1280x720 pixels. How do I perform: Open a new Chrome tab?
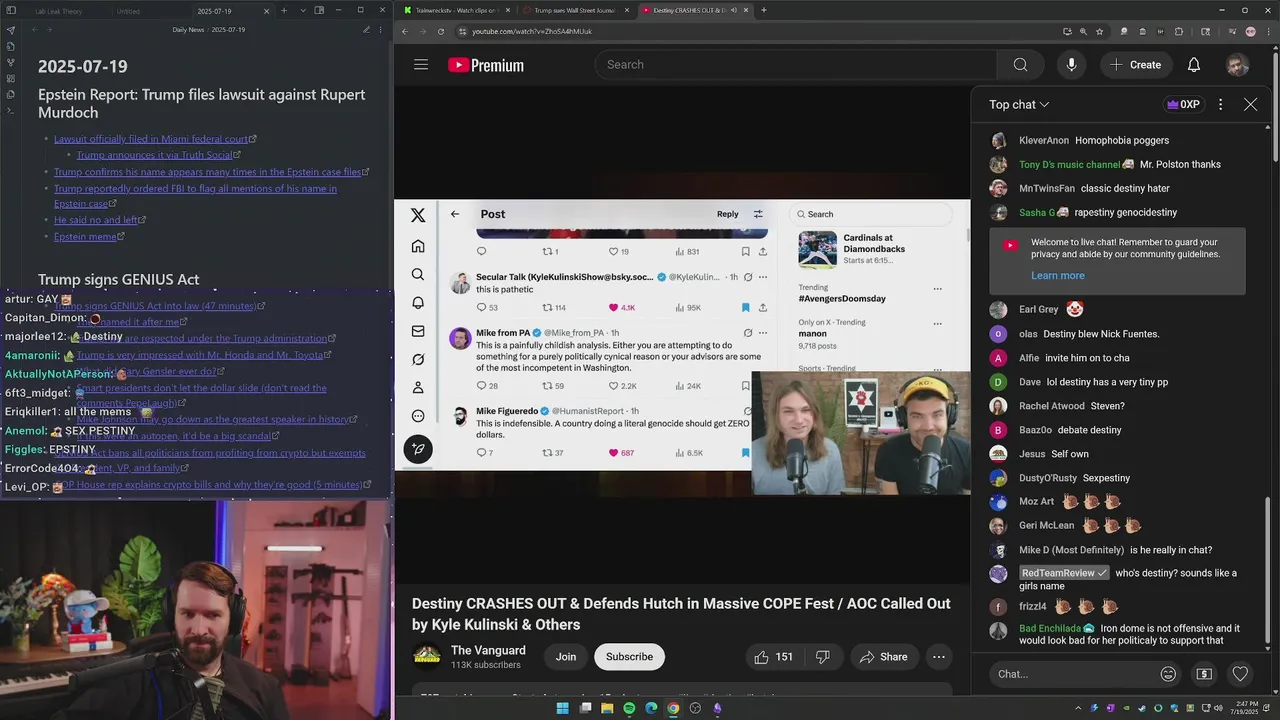click(764, 10)
